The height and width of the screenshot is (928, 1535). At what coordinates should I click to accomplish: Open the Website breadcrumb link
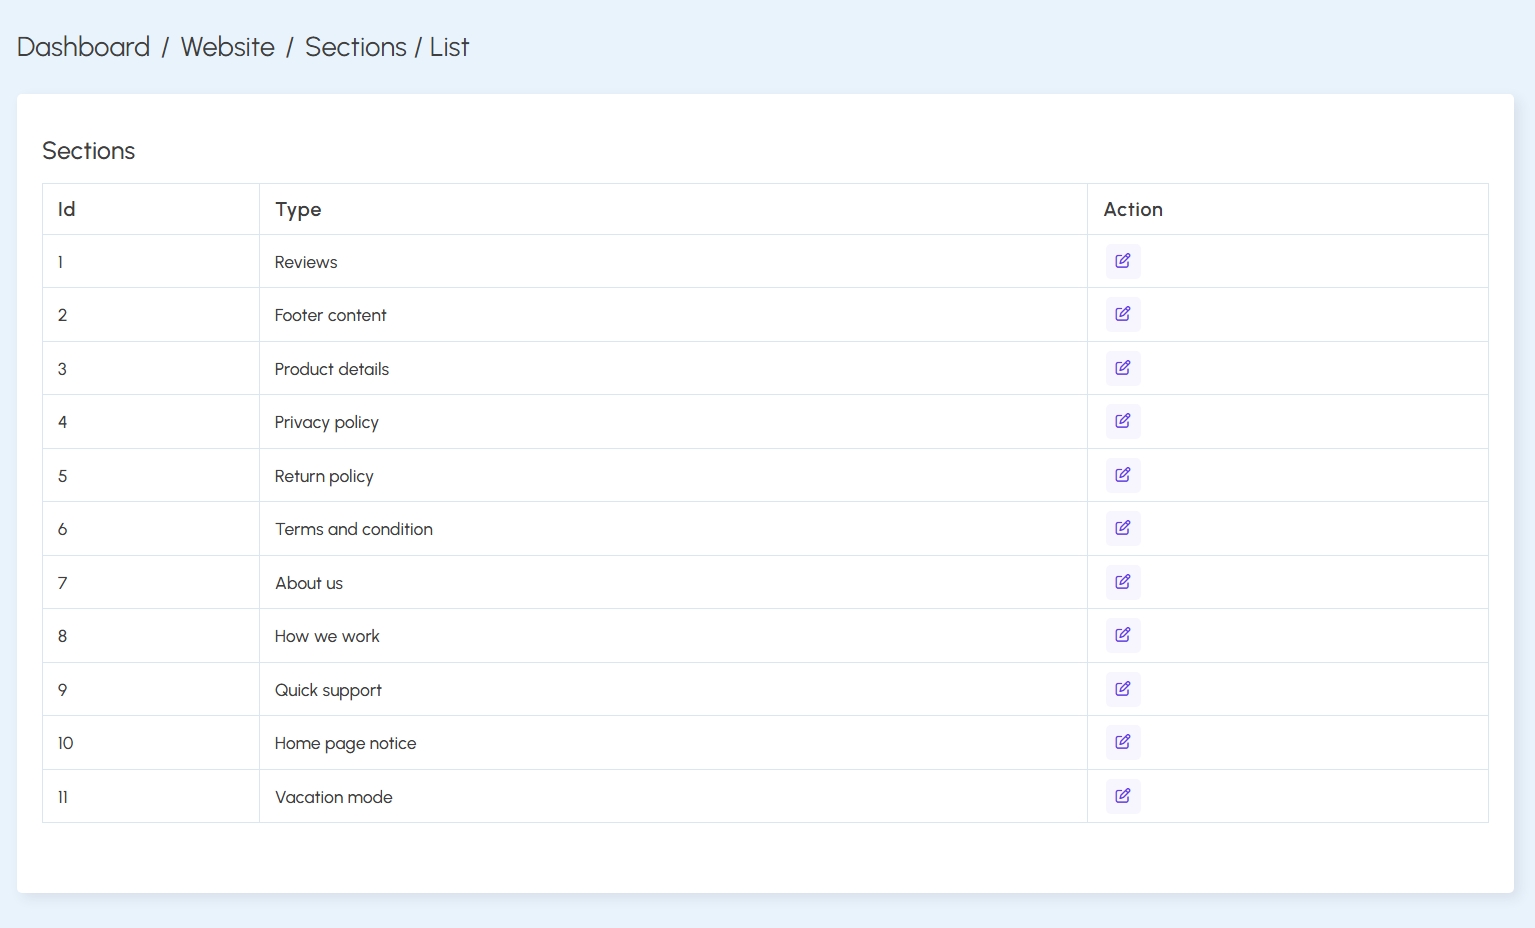[227, 47]
